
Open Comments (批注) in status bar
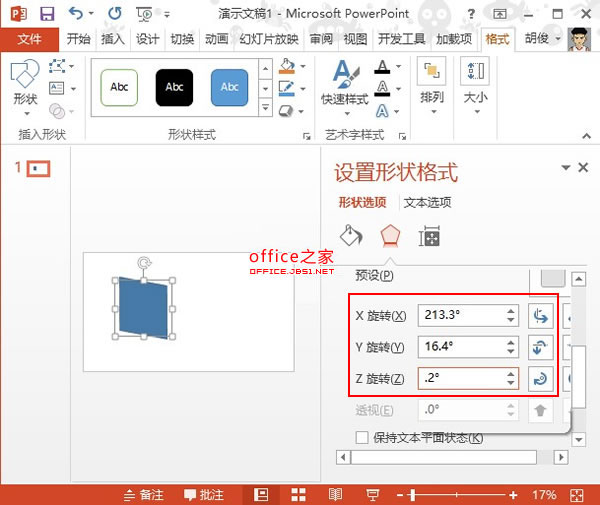[204, 495]
